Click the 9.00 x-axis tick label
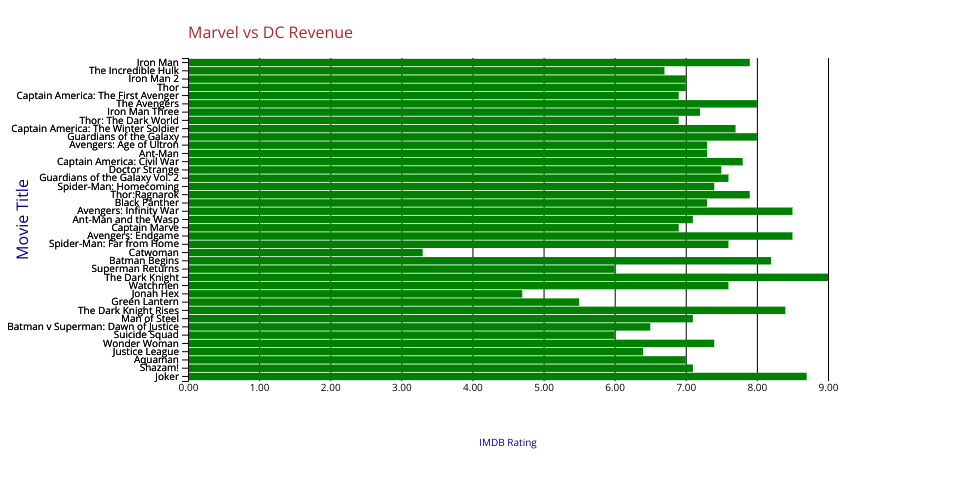Viewport: 960px width, 500px height. [x=828, y=388]
